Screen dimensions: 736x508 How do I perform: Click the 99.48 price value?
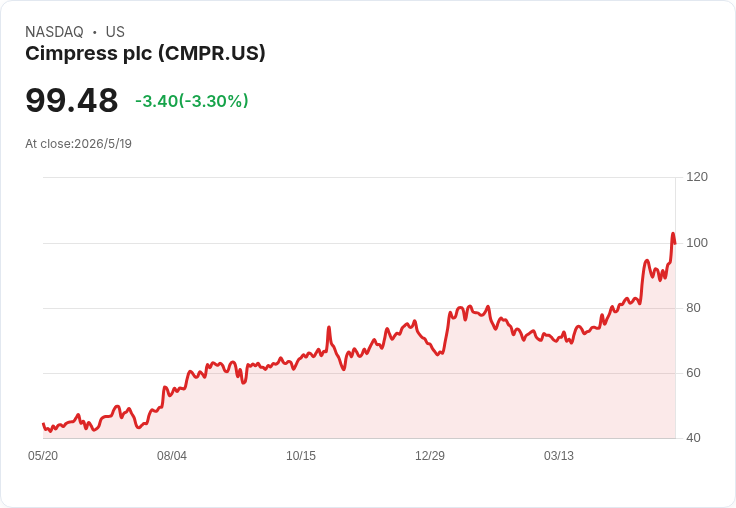71,100
